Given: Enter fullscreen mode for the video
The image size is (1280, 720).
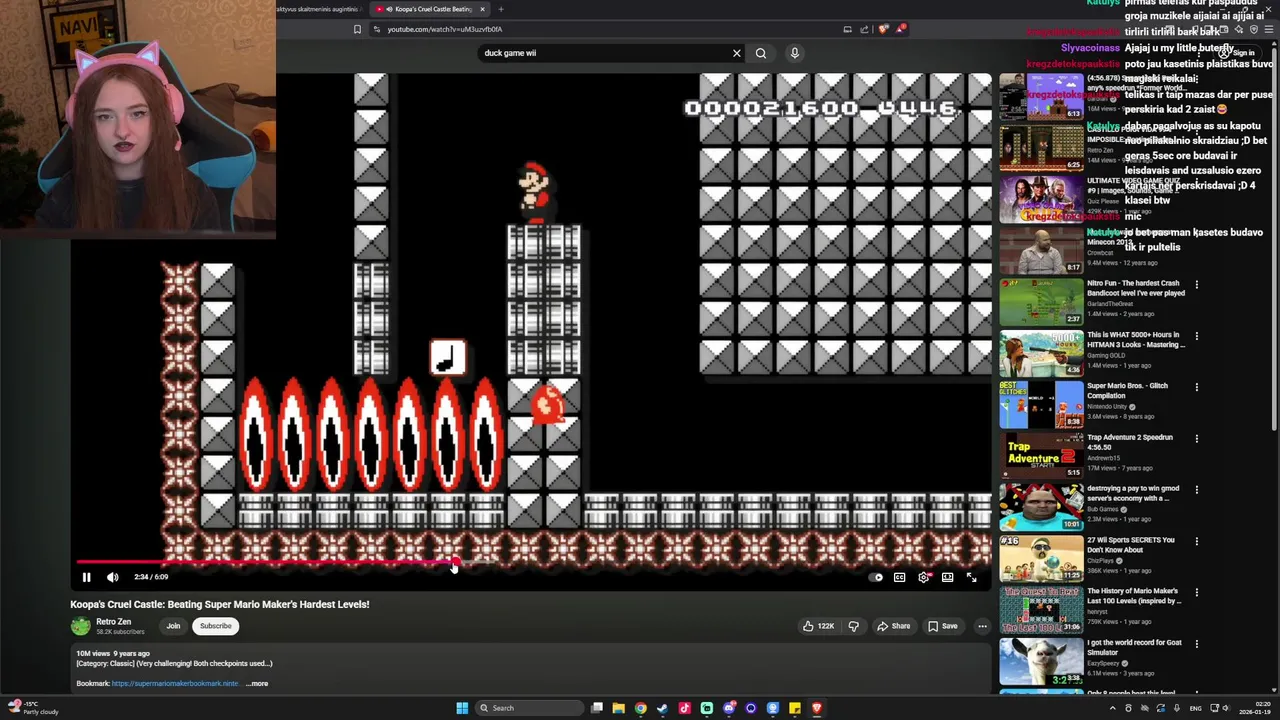Looking at the screenshot, I should tap(971, 577).
